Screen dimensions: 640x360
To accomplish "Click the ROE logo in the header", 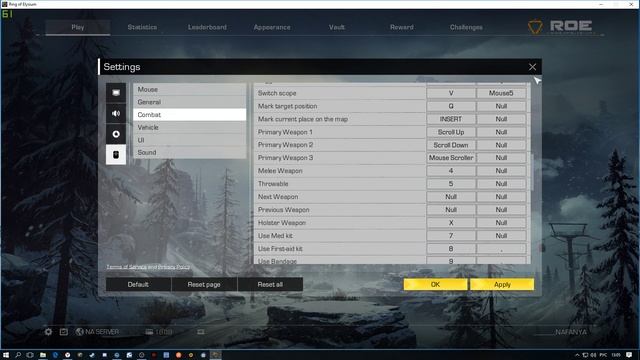I will pyautogui.click(x=560, y=27).
